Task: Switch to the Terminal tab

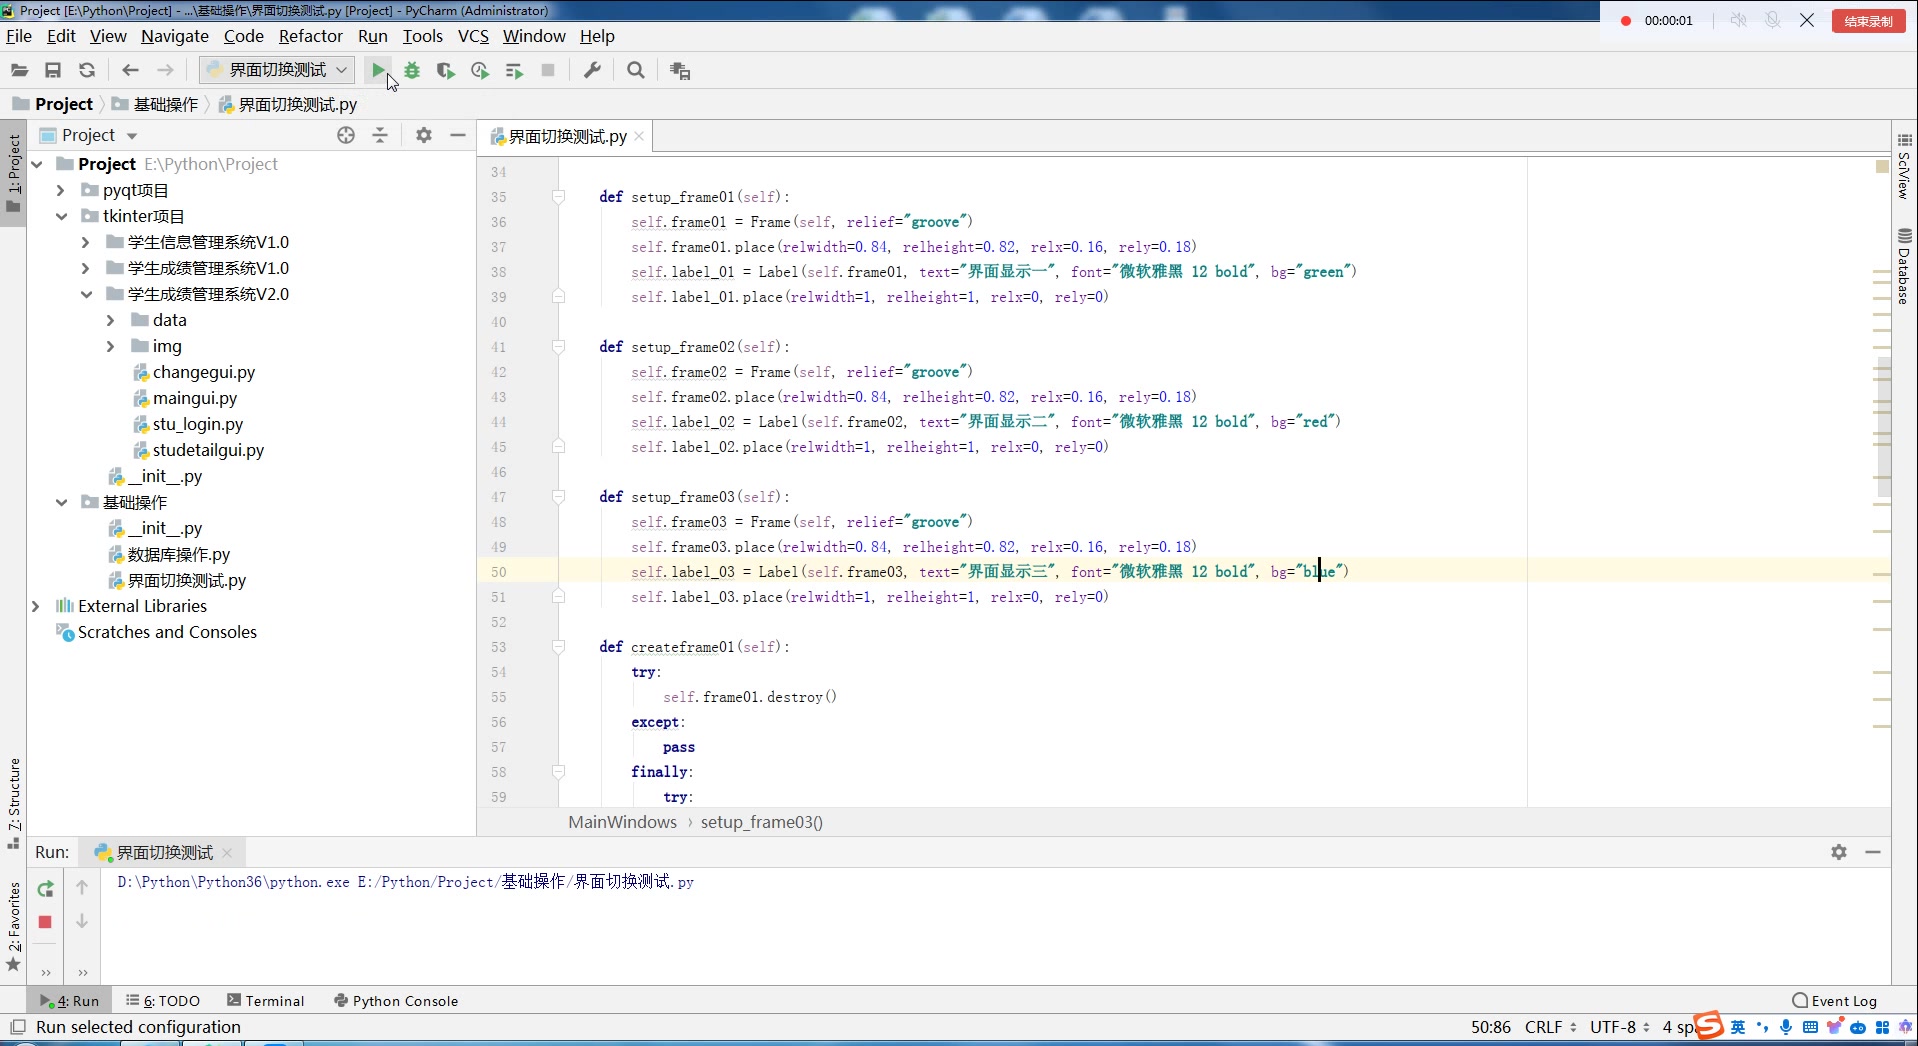Action: click(x=265, y=1001)
